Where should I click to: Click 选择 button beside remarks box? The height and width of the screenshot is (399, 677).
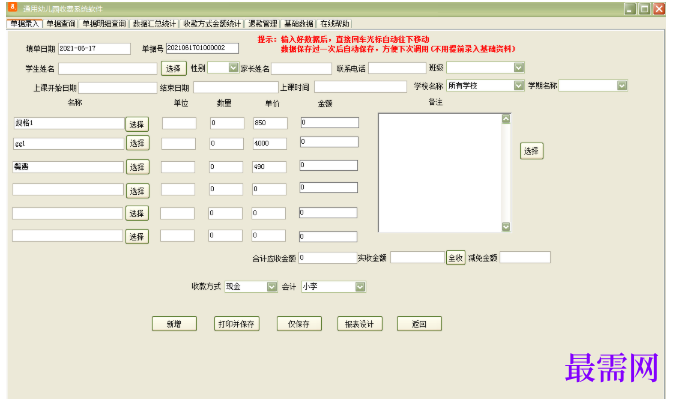(531, 151)
